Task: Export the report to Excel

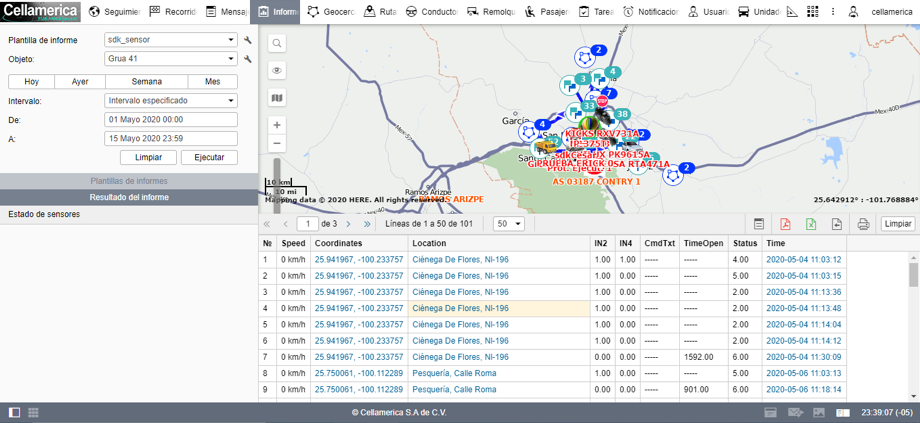Action: (x=811, y=224)
